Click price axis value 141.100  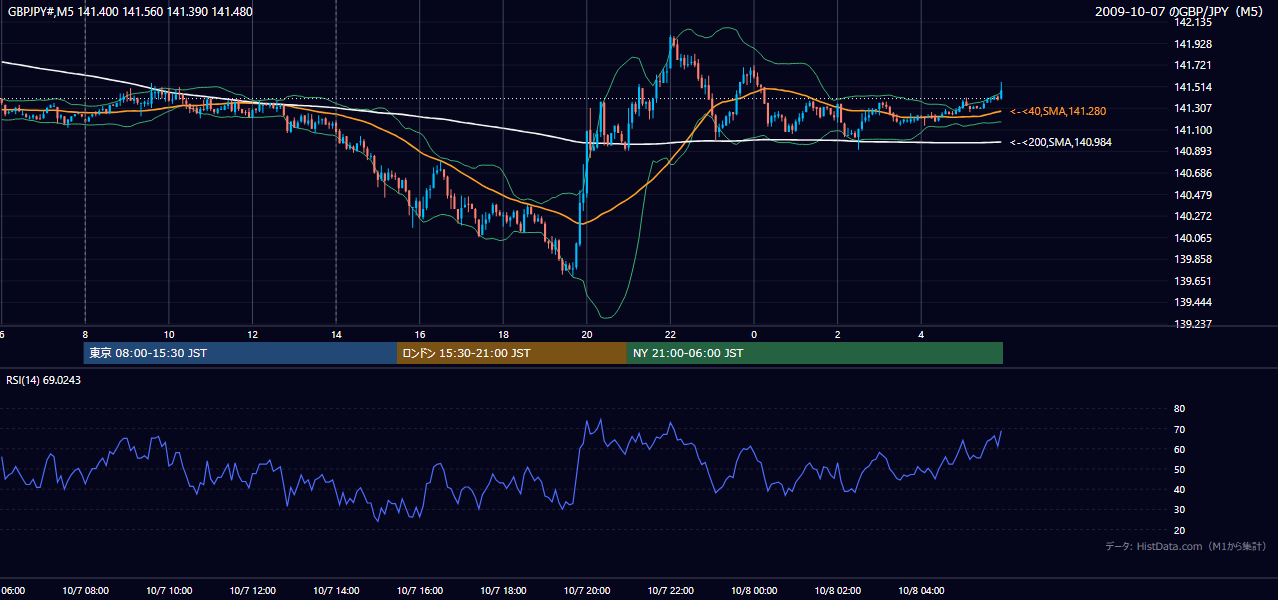pos(1194,130)
